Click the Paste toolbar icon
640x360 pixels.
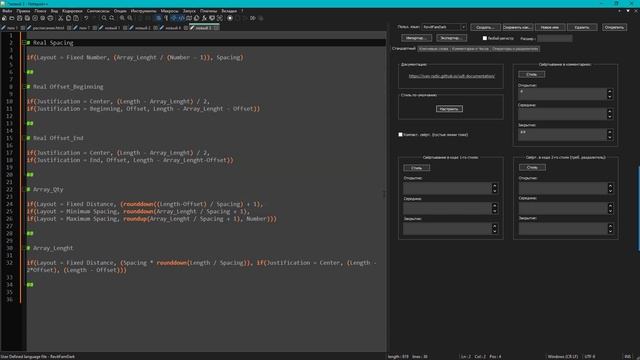pos(76,18)
